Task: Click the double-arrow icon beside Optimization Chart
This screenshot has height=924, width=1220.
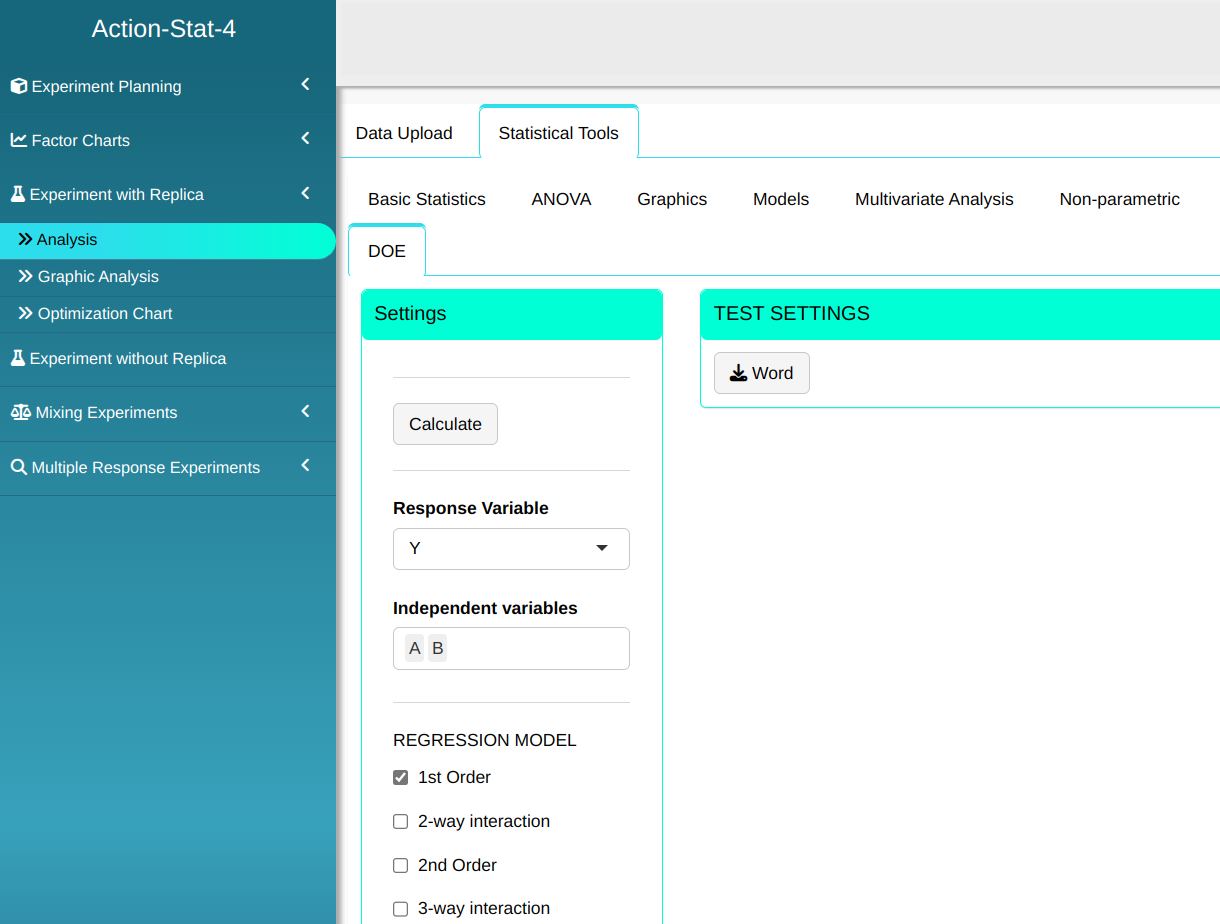Action: click(26, 313)
